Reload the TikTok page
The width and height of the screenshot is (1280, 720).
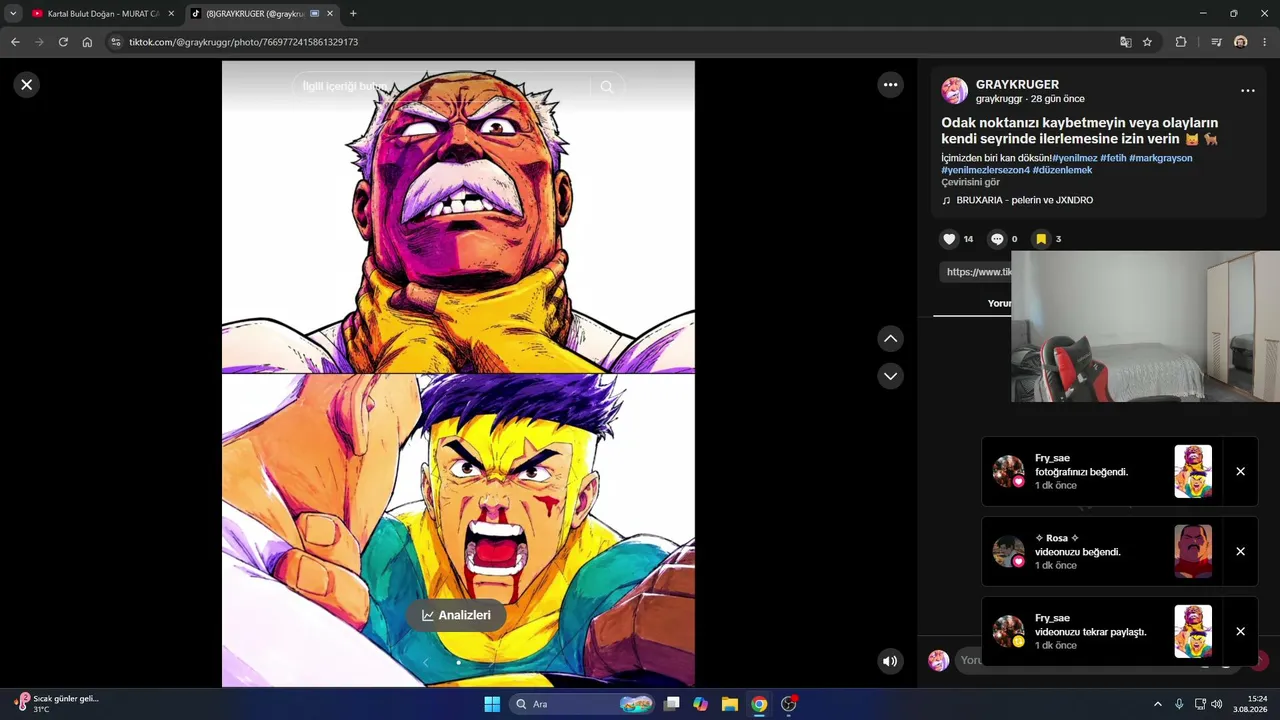click(x=63, y=42)
